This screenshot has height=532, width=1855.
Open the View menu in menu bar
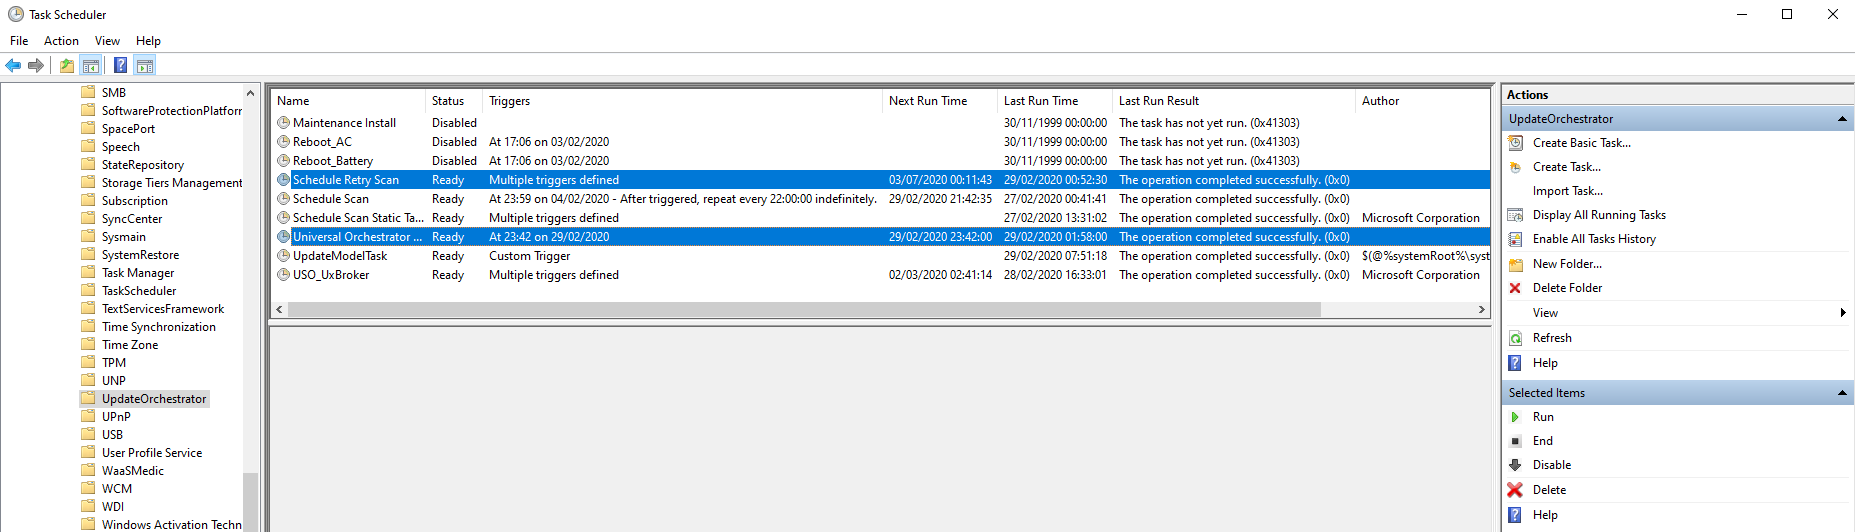tap(107, 41)
